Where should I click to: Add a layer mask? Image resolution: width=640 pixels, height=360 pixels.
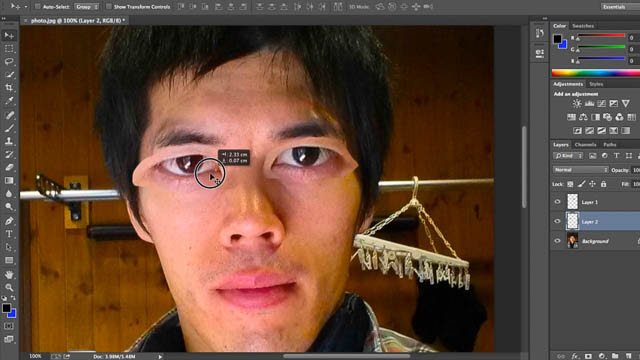(588, 356)
